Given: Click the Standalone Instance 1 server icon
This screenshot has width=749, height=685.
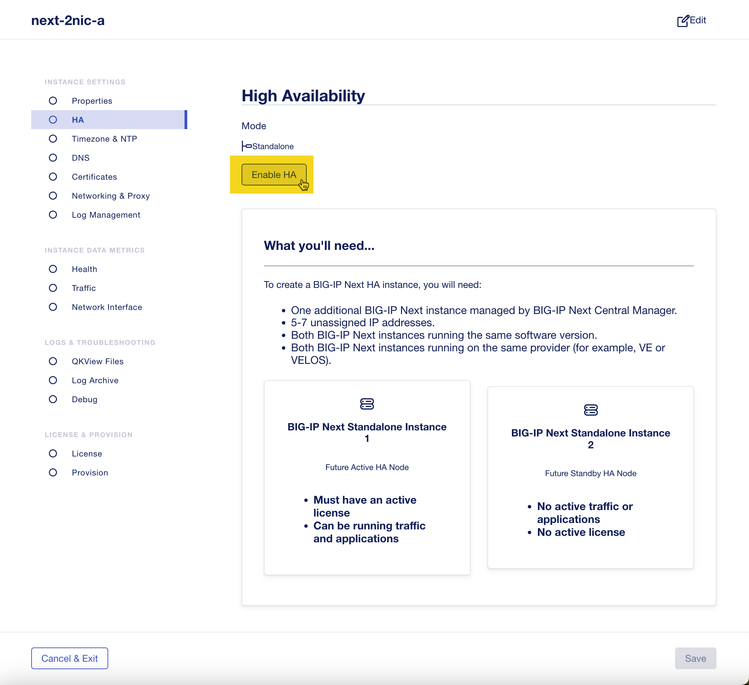Looking at the screenshot, I should (367, 404).
